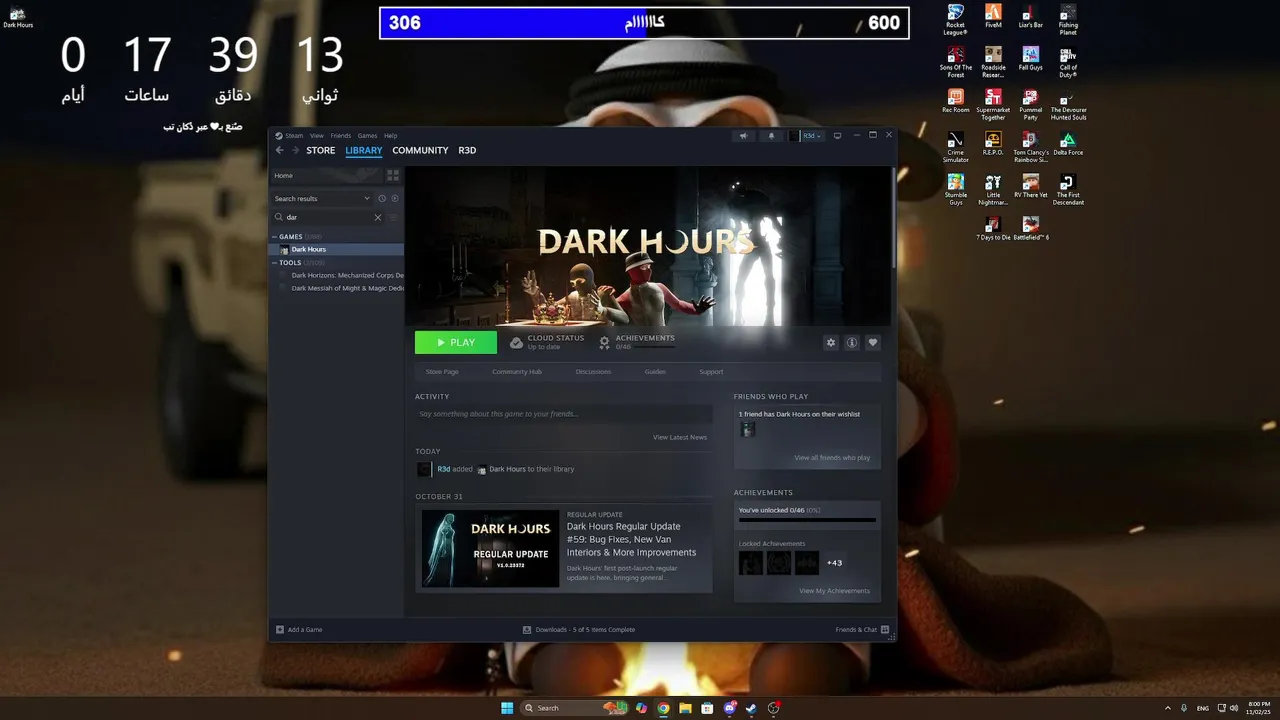Open the Help menu

pos(391,136)
